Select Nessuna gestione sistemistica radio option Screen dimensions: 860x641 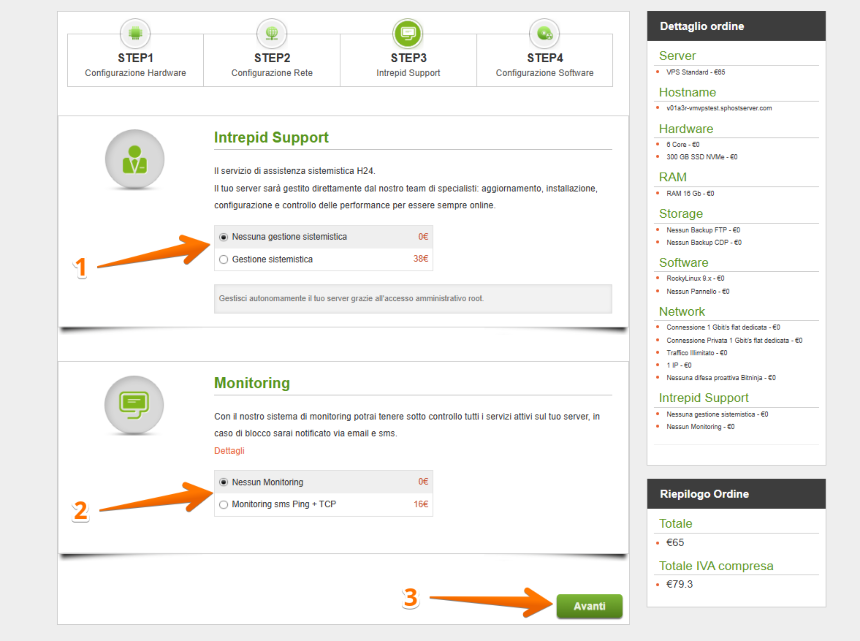point(224,237)
